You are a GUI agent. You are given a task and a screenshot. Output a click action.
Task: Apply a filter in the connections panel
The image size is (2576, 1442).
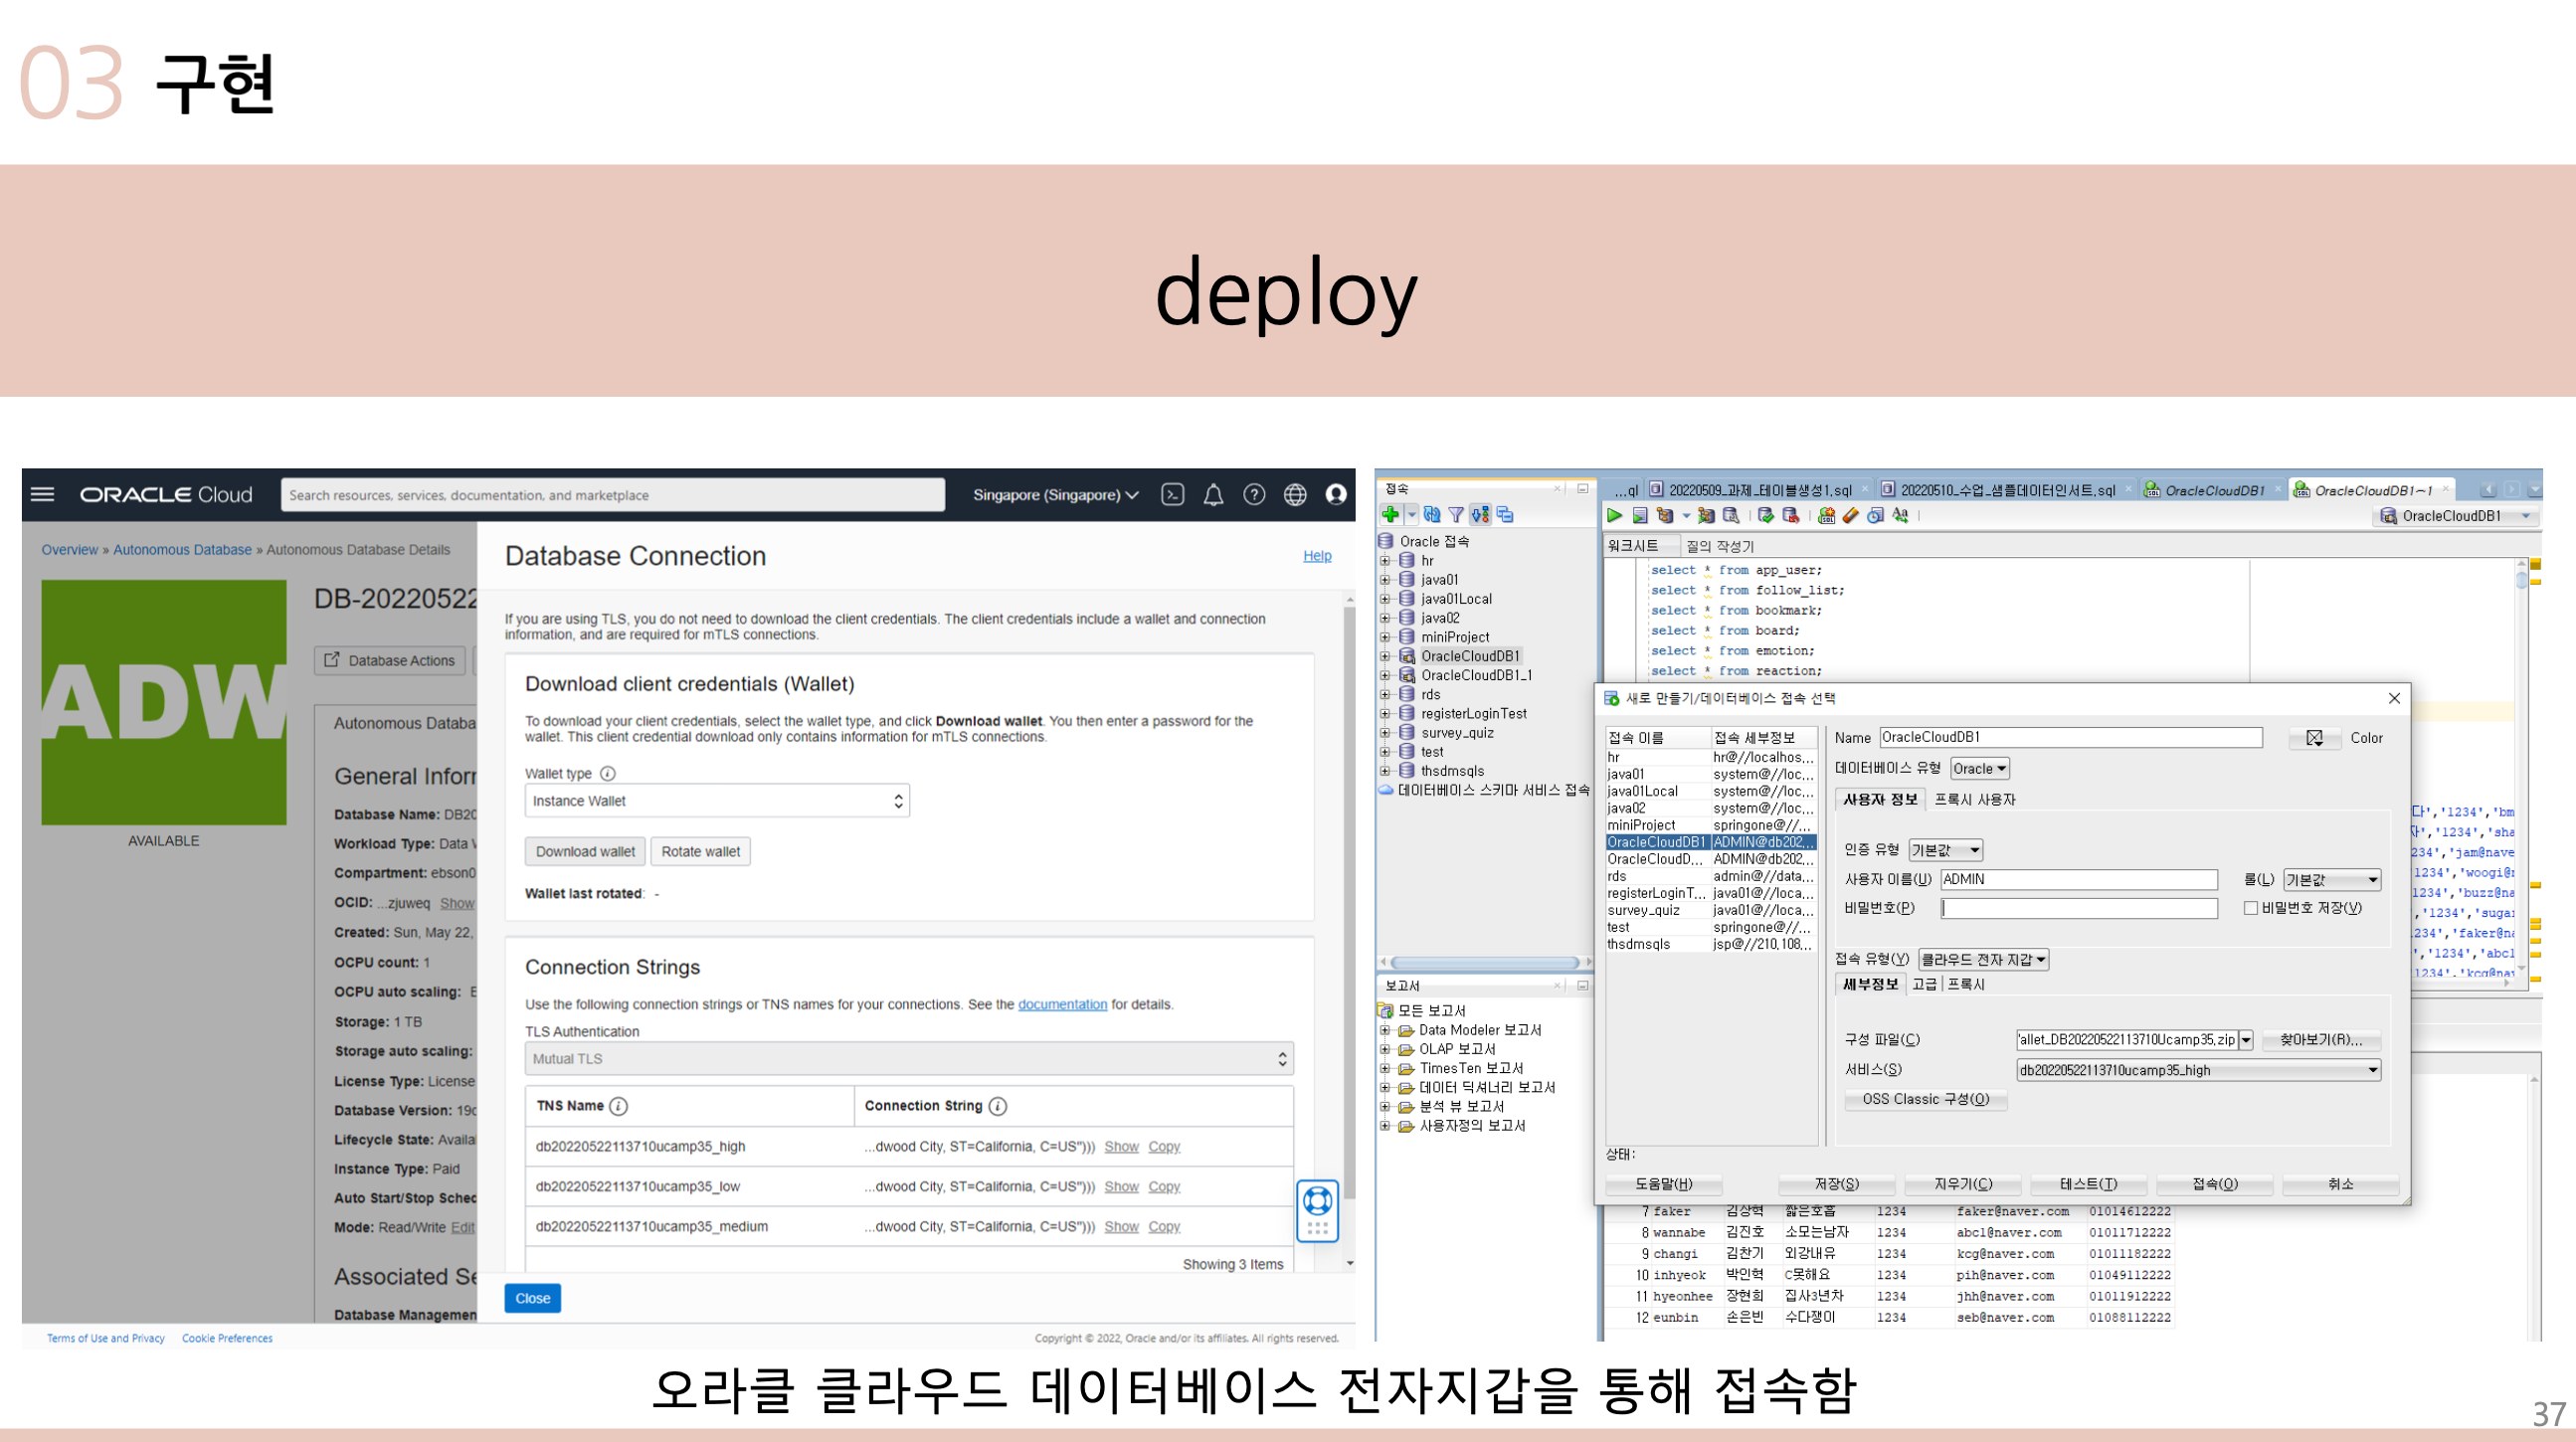pyautogui.click(x=1456, y=516)
